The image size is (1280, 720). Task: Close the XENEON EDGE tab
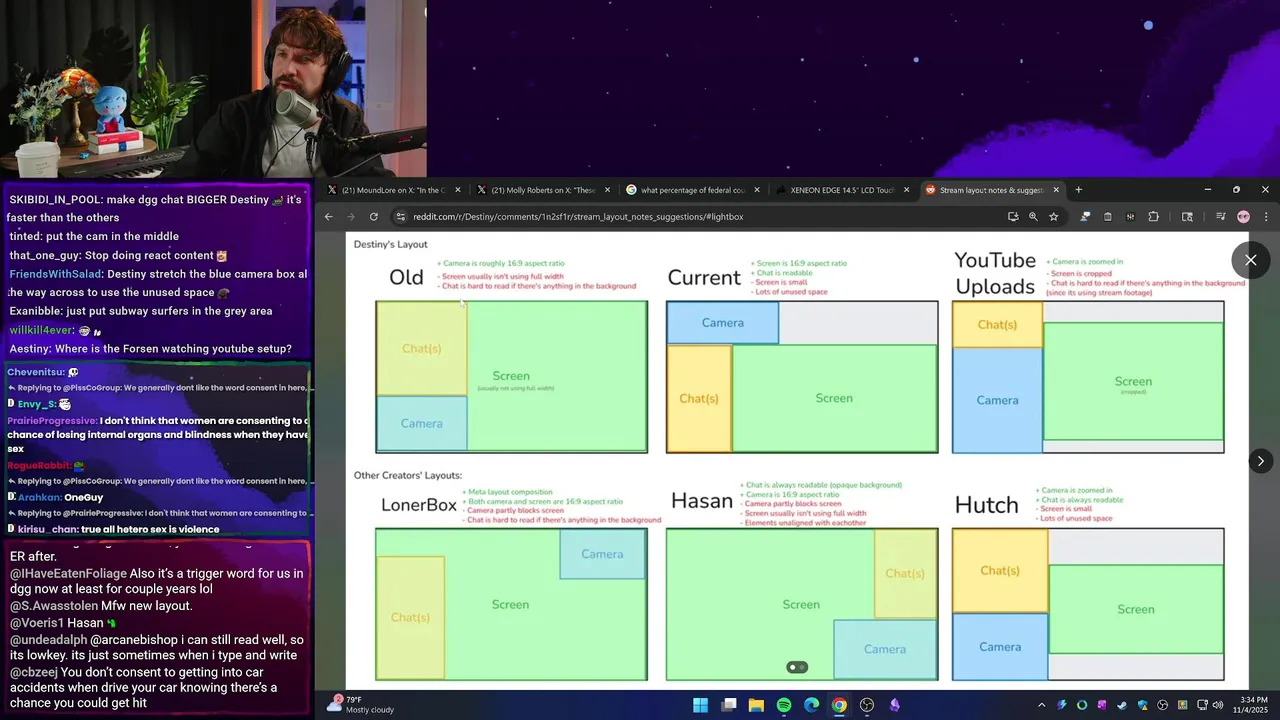pos(906,190)
